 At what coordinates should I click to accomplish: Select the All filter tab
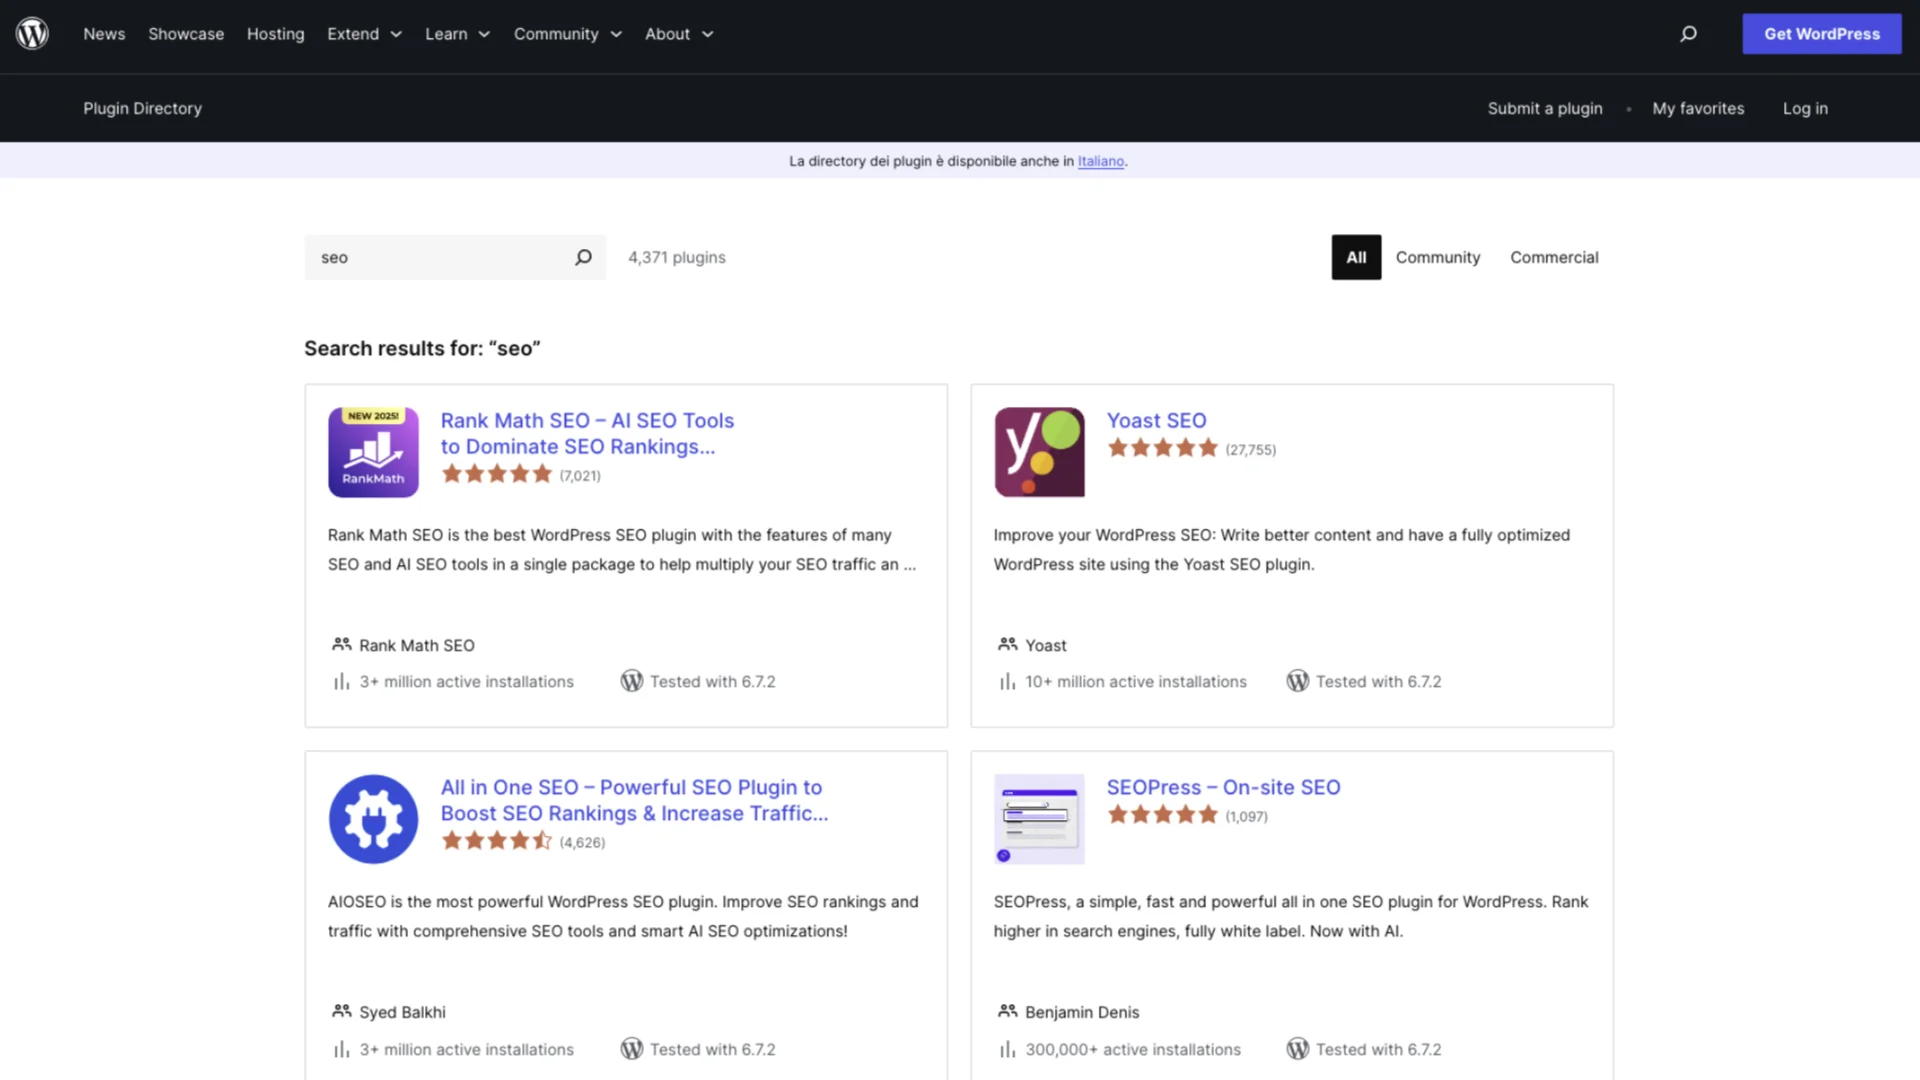[1356, 257]
